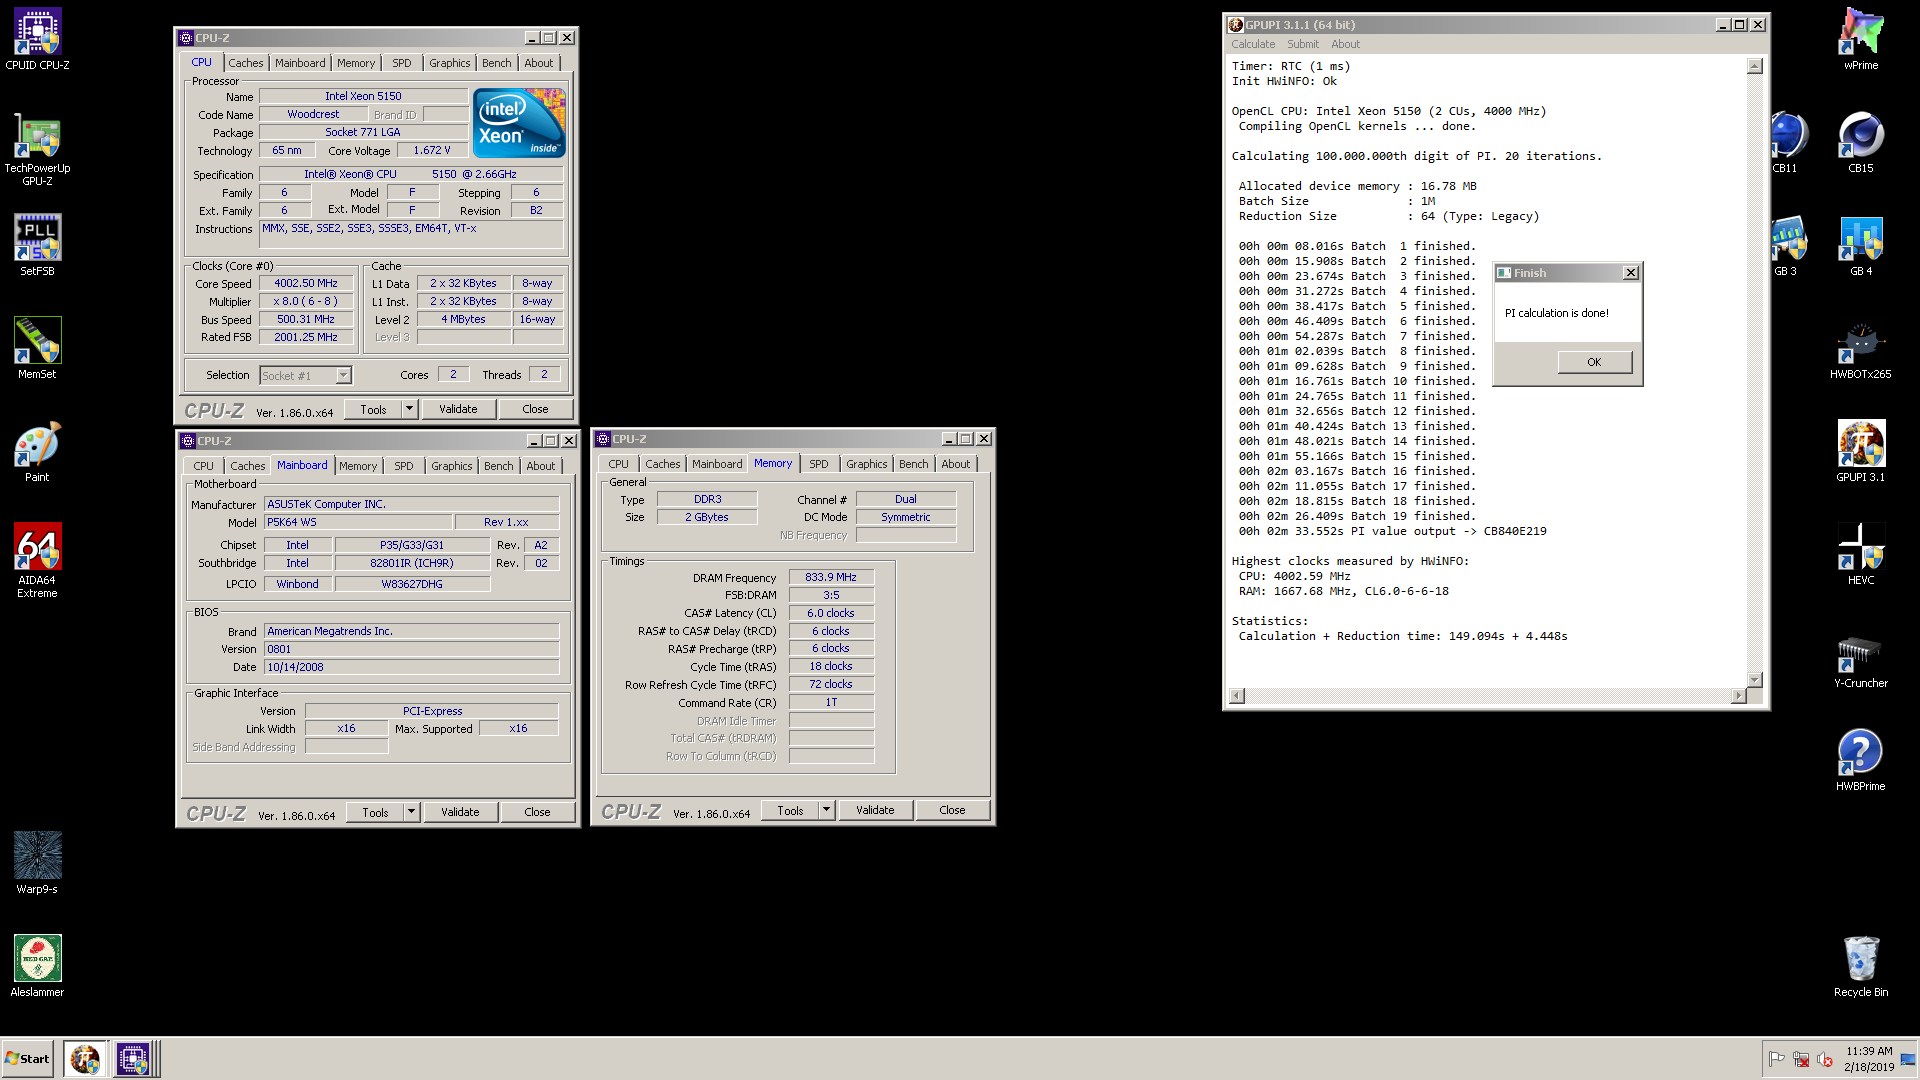Viewport: 1920px width, 1080px height.
Task: Click the Windows Start button
Action: point(27,1059)
